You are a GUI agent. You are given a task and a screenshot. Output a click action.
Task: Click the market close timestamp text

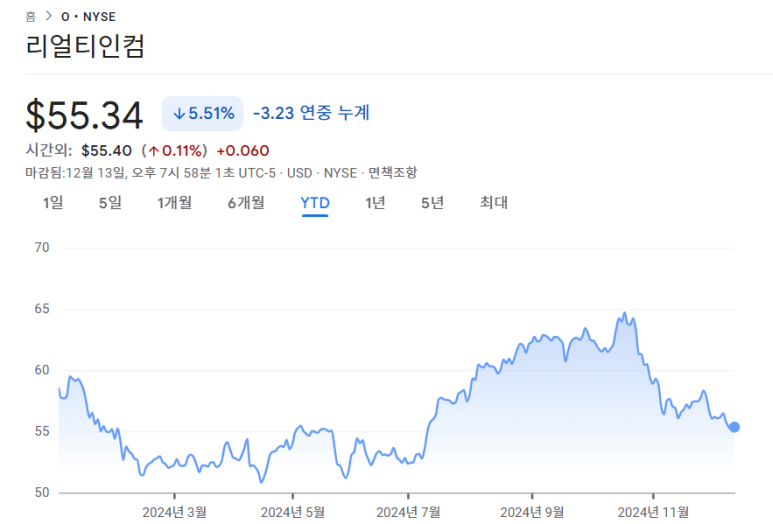150,173
